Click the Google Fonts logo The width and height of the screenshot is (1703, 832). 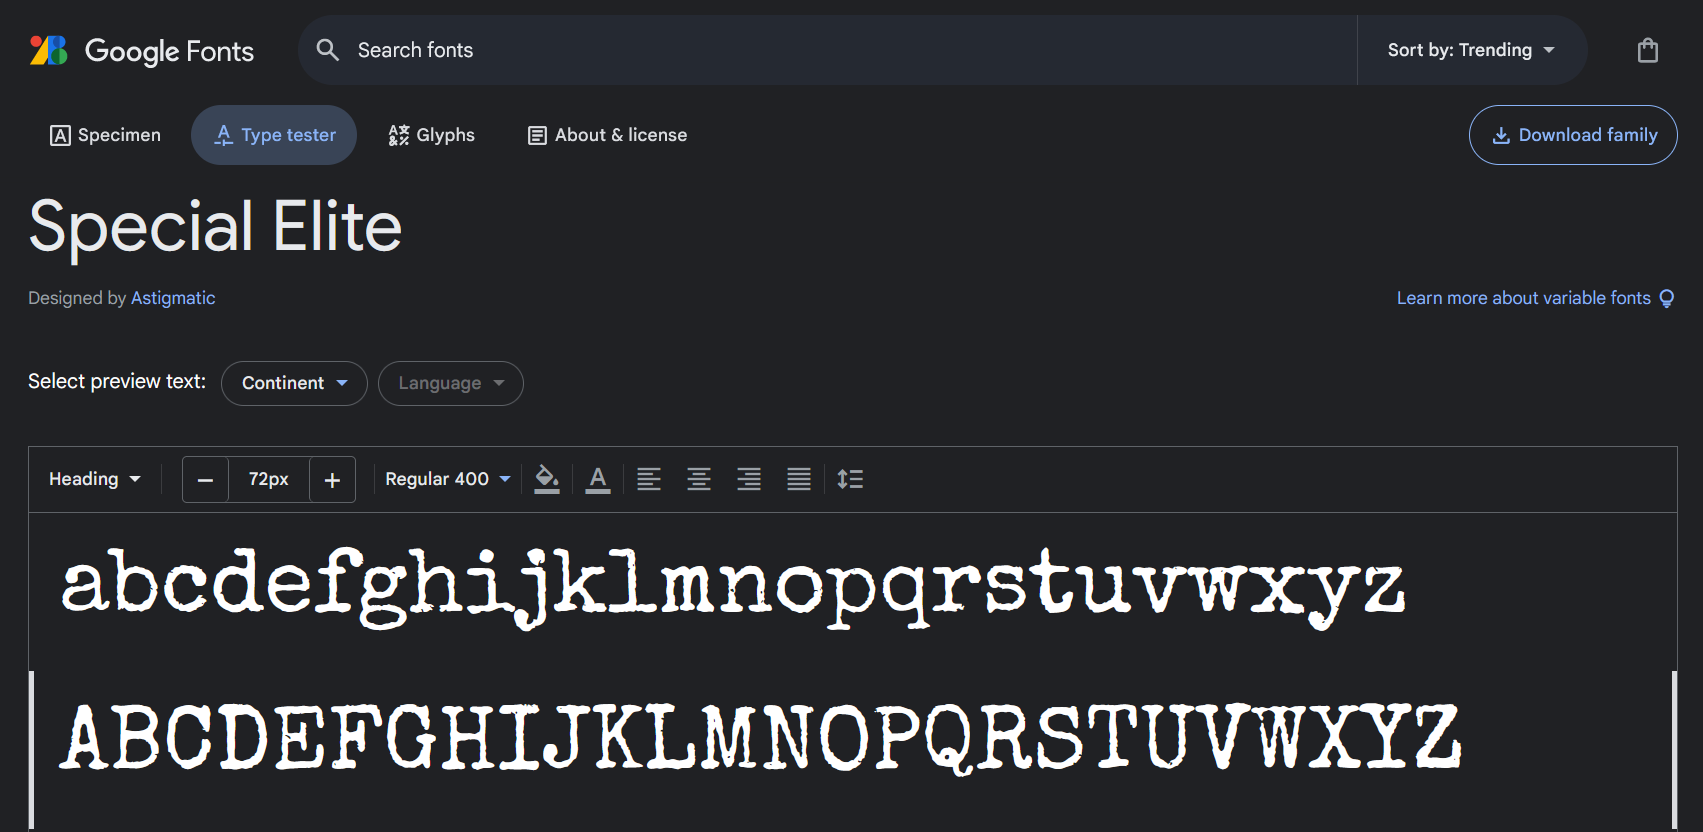pos(142,50)
